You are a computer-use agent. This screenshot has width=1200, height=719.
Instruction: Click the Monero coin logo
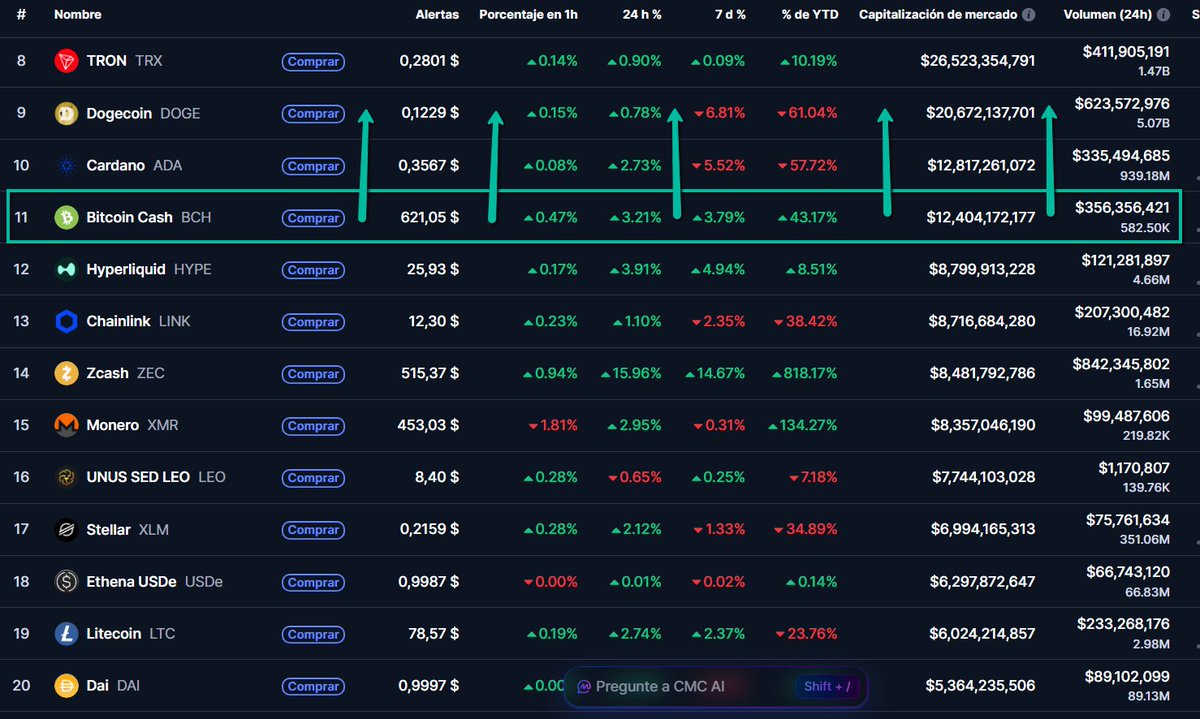(x=66, y=425)
